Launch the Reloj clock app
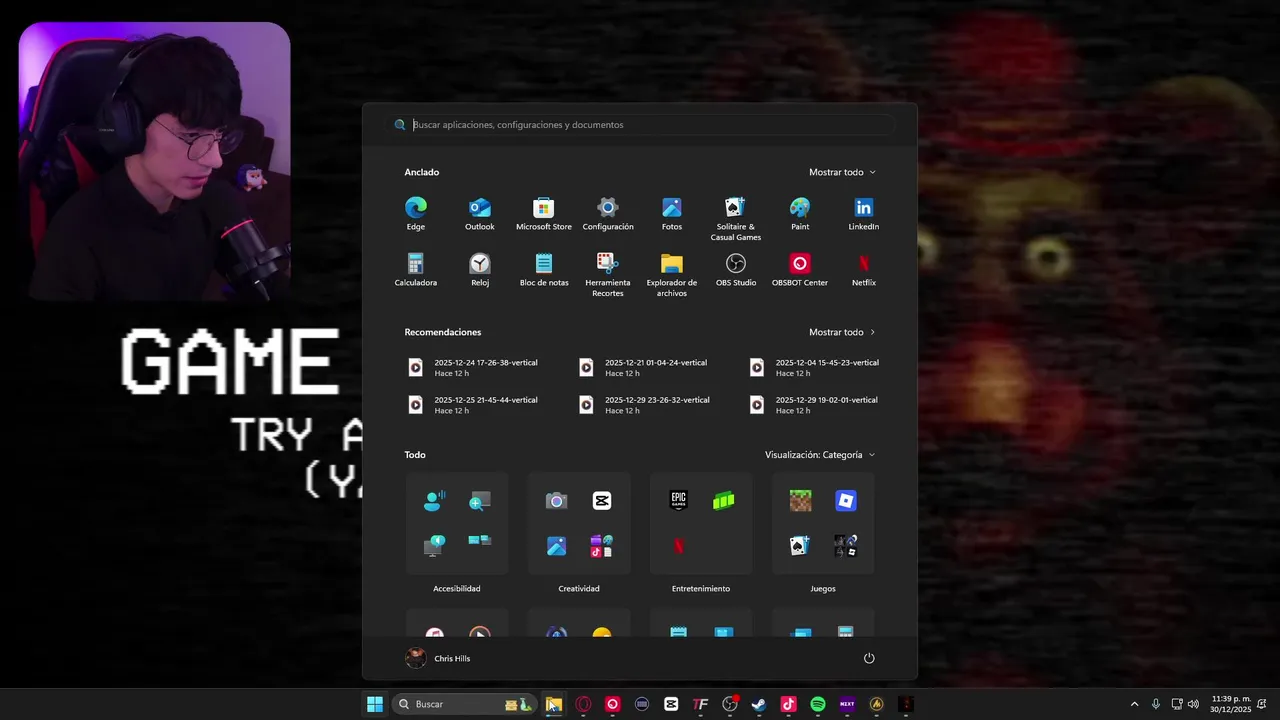The width and height of the screenshot is (1280, 720). (480, 269)
